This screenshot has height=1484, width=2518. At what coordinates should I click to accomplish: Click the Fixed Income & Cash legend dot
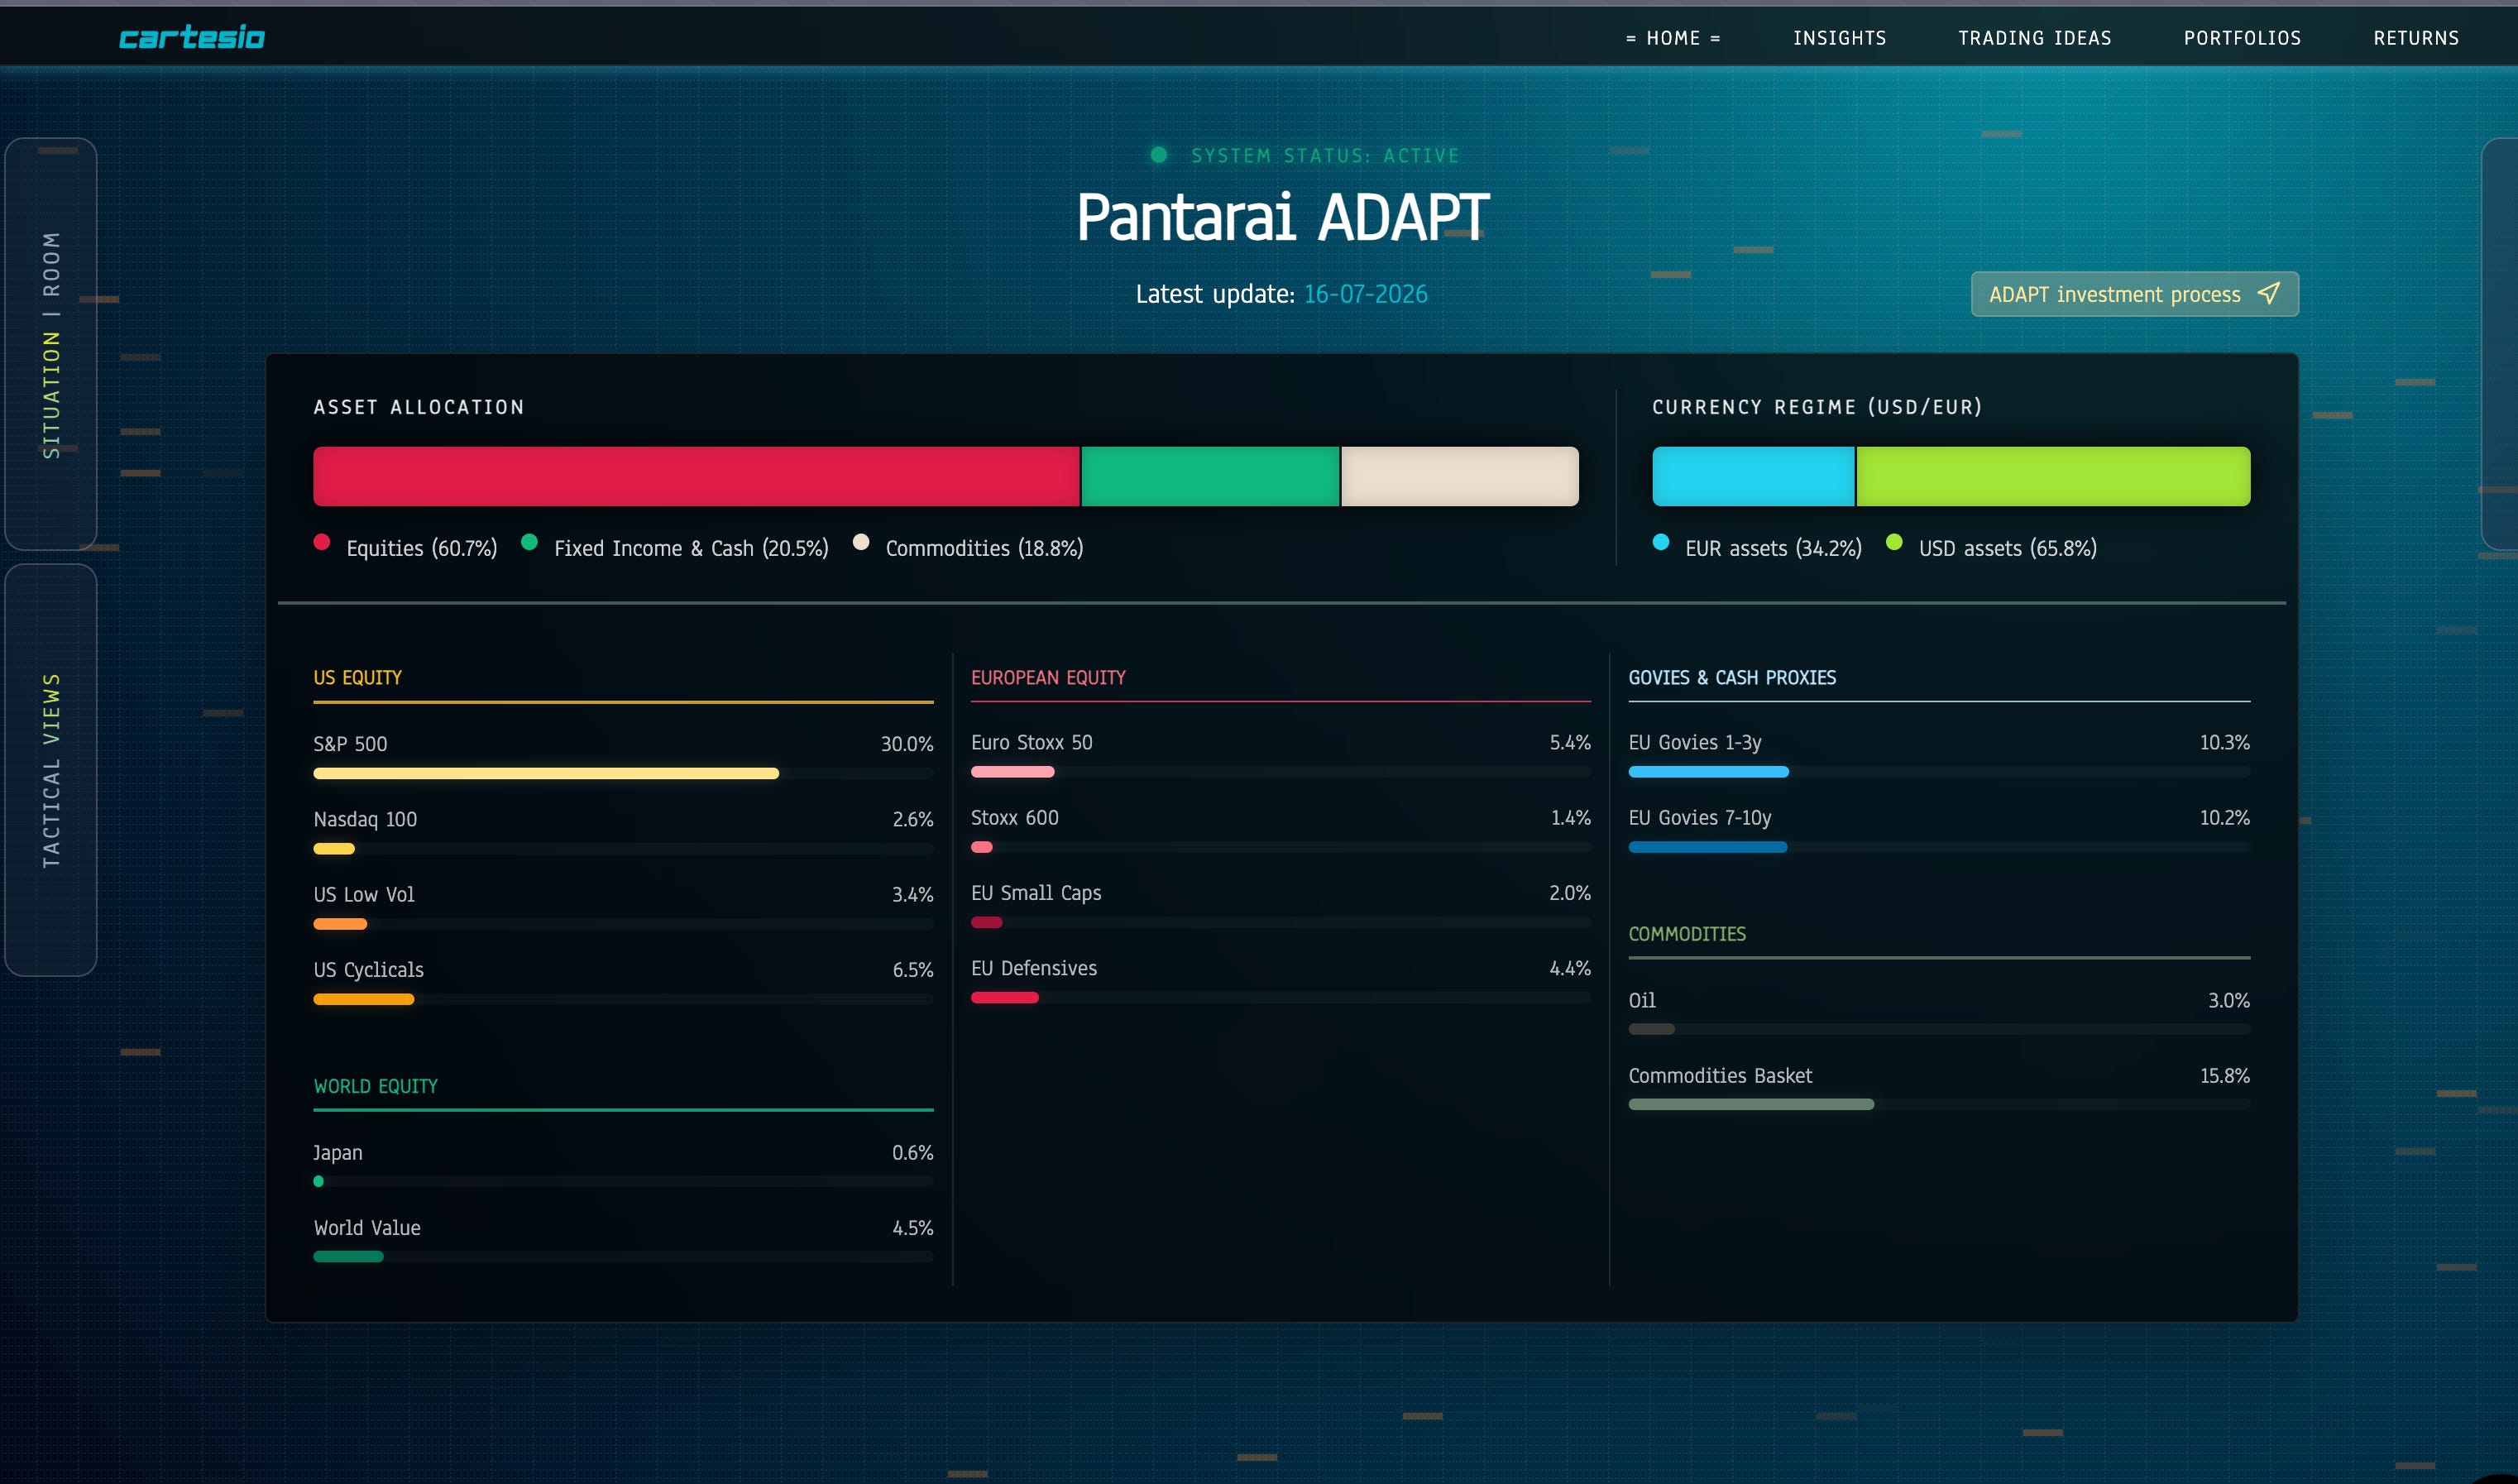click(530, 542)
